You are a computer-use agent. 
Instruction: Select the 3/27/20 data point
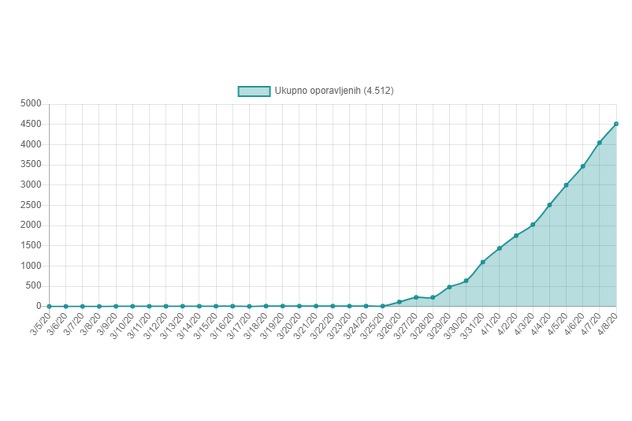click(416, 297)
